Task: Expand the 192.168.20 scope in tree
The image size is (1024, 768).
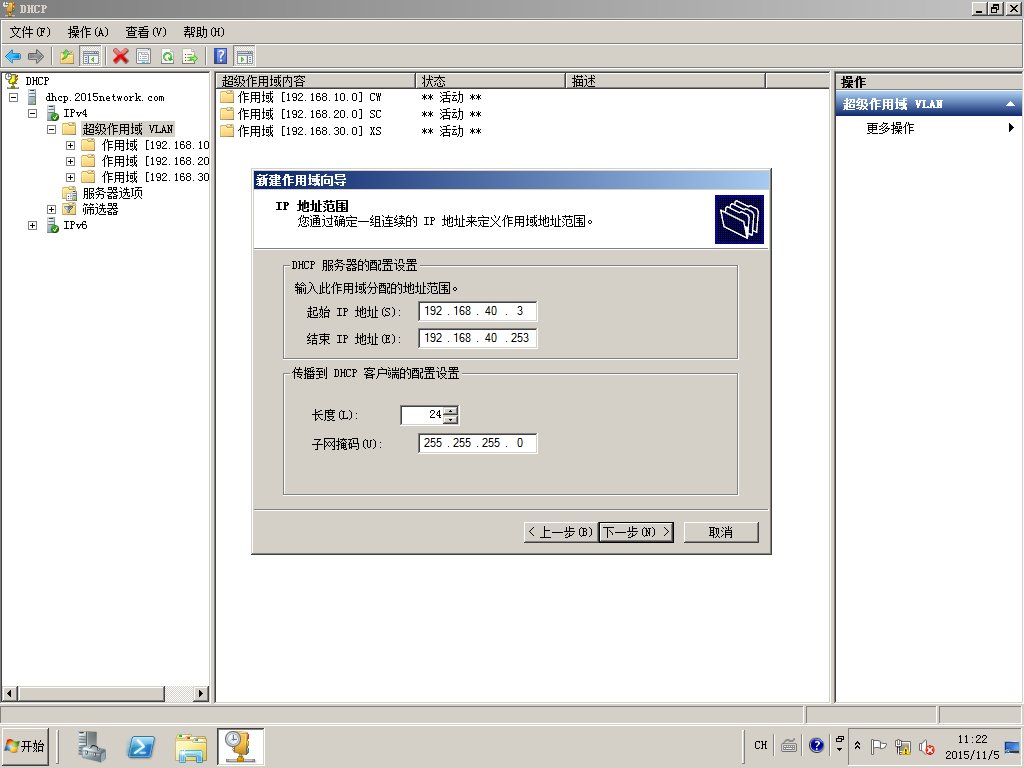Action: point(71,161)
